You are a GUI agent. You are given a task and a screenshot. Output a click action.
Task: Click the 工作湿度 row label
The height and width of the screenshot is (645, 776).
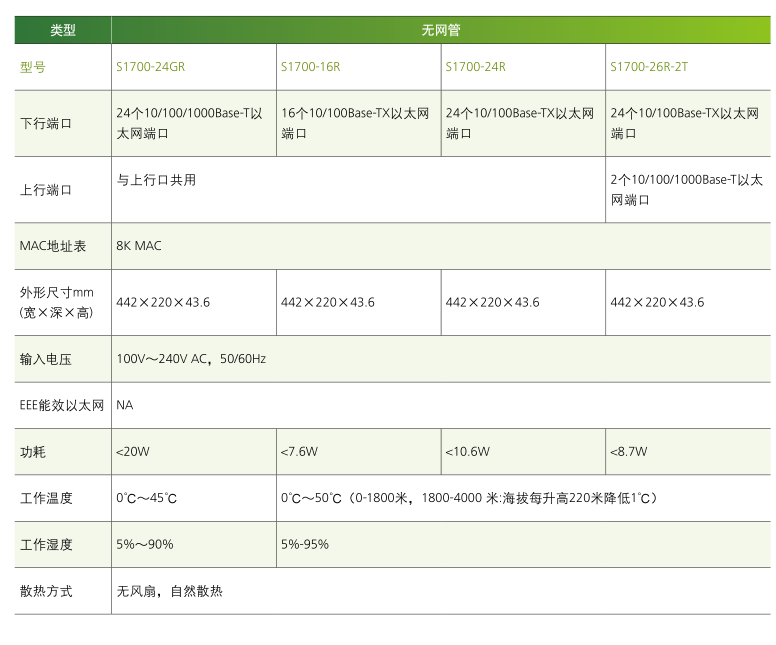tap(46, 545)
